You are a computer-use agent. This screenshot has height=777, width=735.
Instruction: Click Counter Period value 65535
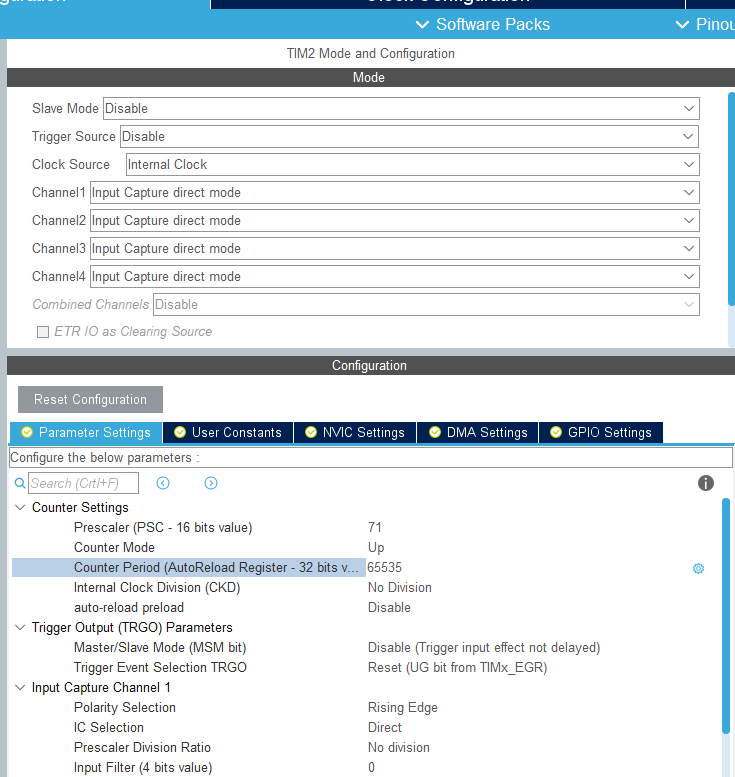385,567
